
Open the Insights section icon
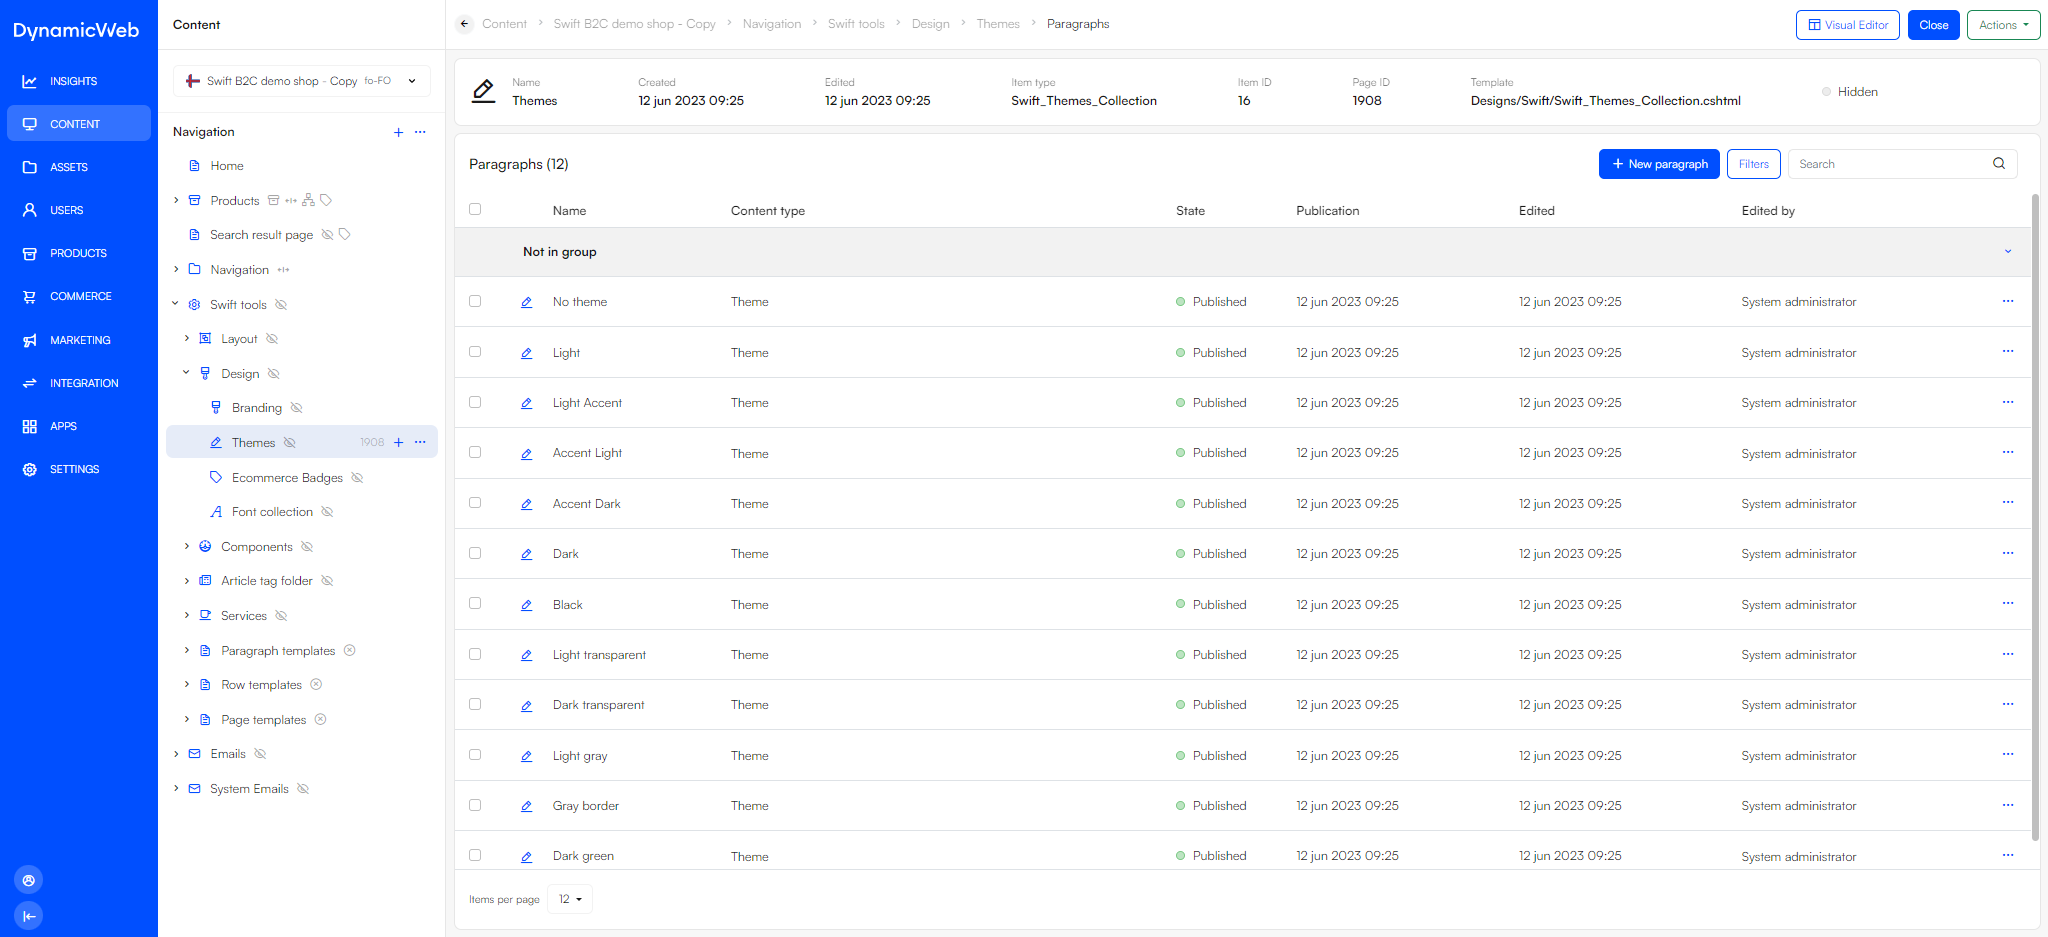point(30,81)
